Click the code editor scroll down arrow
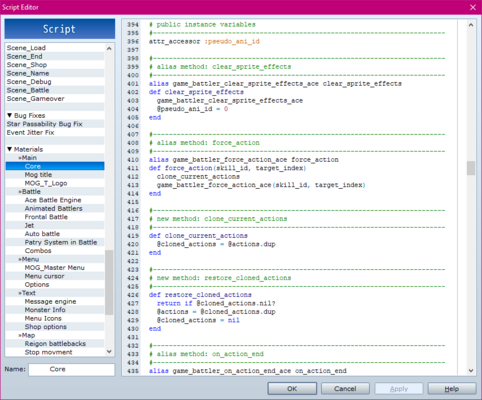This screenshot has width=482, height=400. coord(471,370)
